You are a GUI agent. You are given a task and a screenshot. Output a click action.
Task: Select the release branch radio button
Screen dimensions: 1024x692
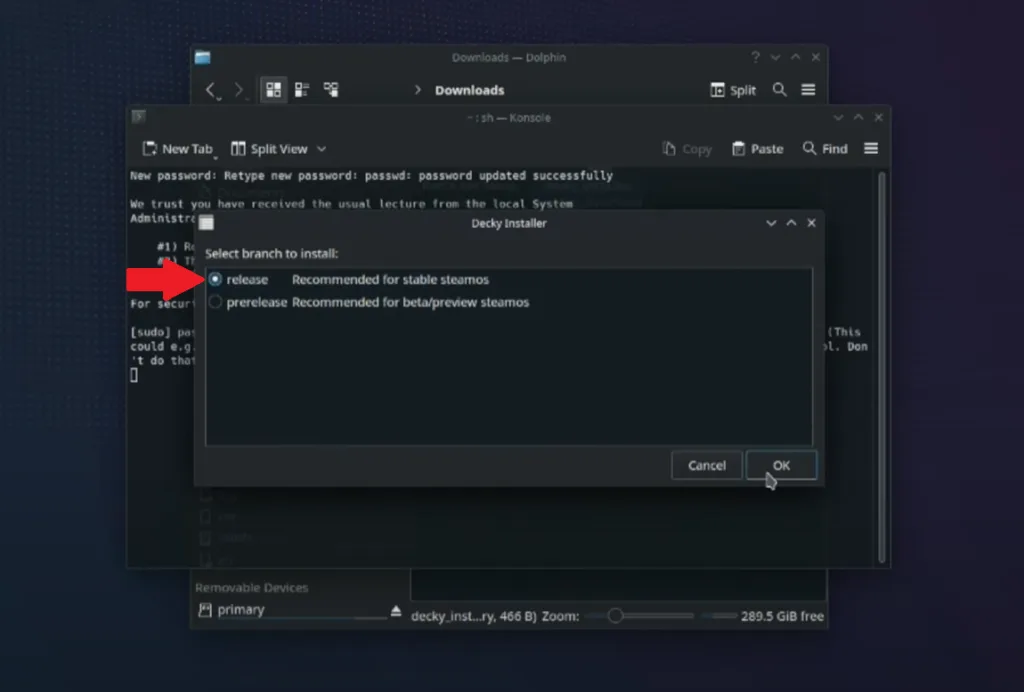point(216,279)
